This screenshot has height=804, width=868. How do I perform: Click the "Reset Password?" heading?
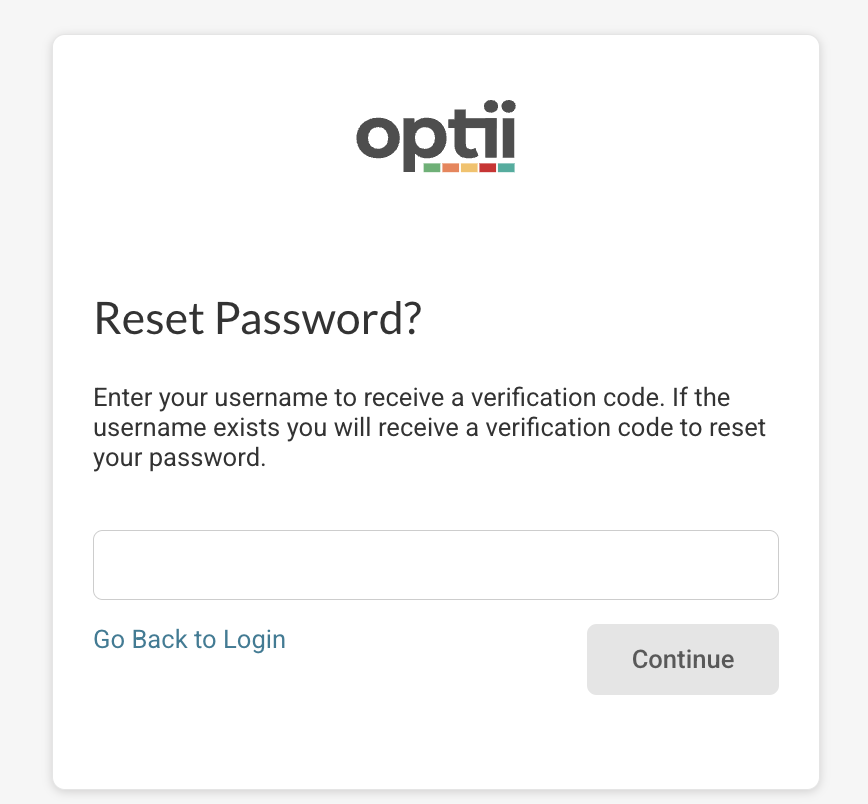(x=257, y=319)
